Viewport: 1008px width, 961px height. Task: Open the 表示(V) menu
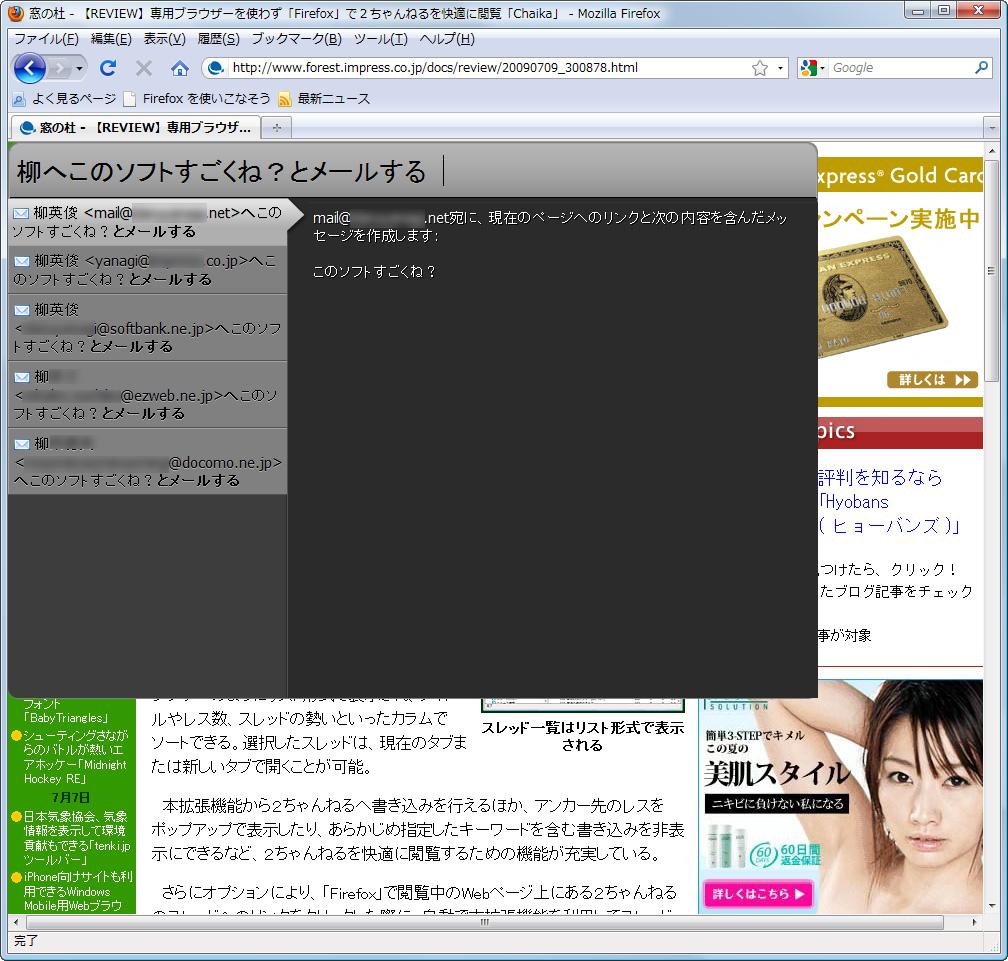tap(165, 39)
